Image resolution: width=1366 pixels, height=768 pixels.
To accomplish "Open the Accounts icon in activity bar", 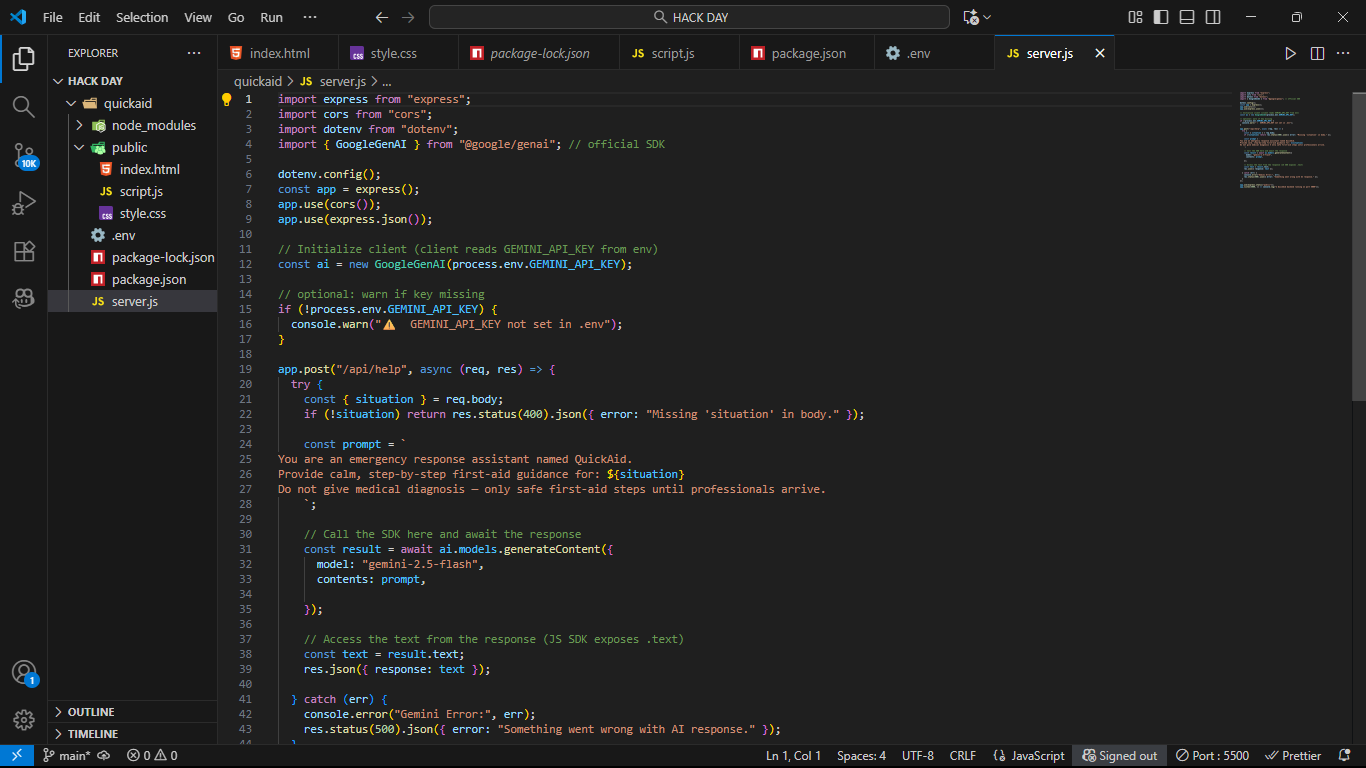I will pos(24,672).
